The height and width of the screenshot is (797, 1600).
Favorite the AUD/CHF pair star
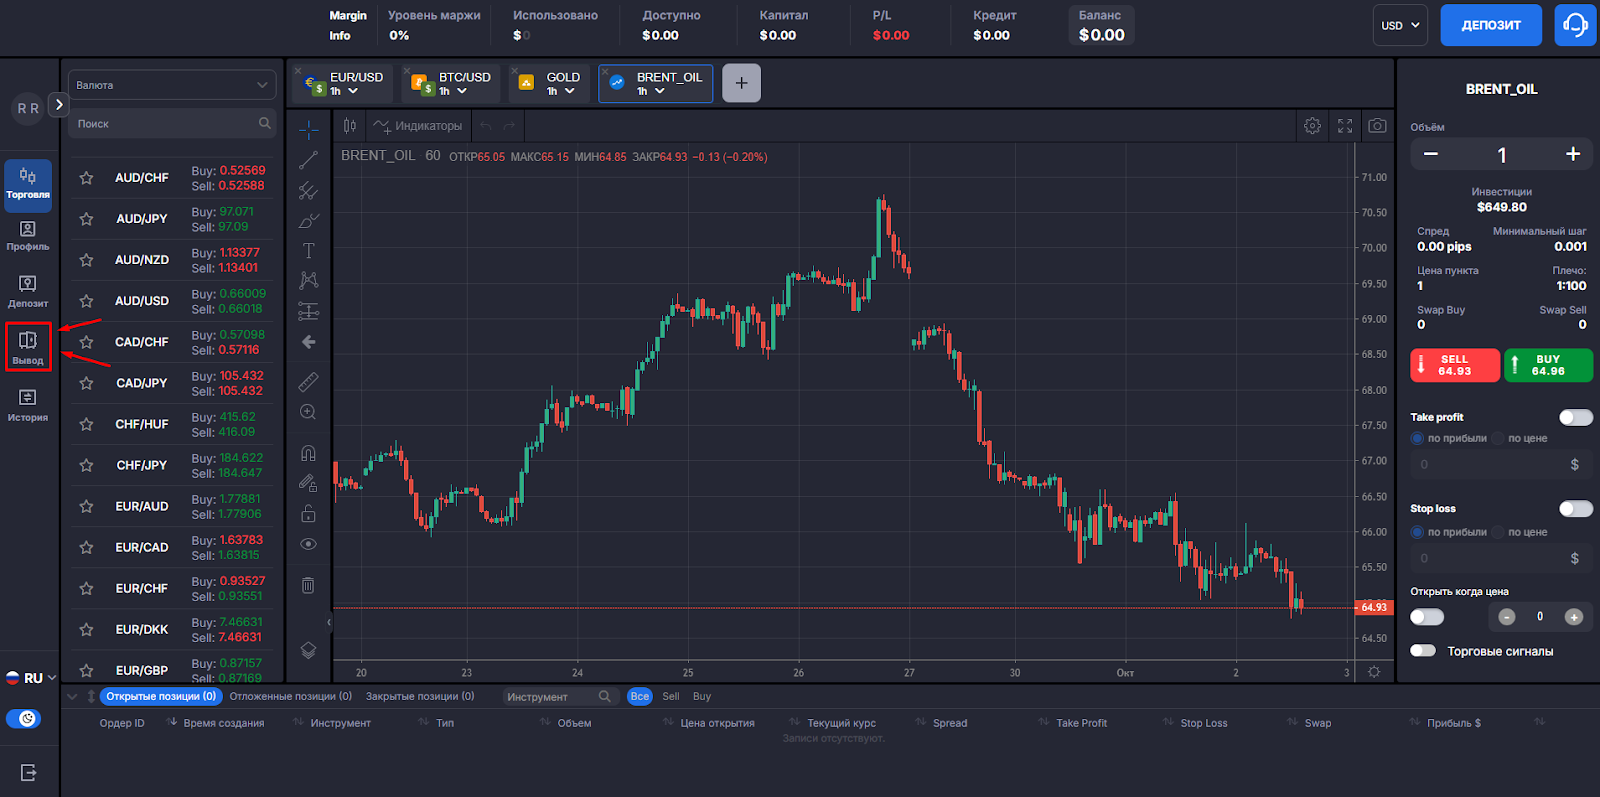[86, 178]
